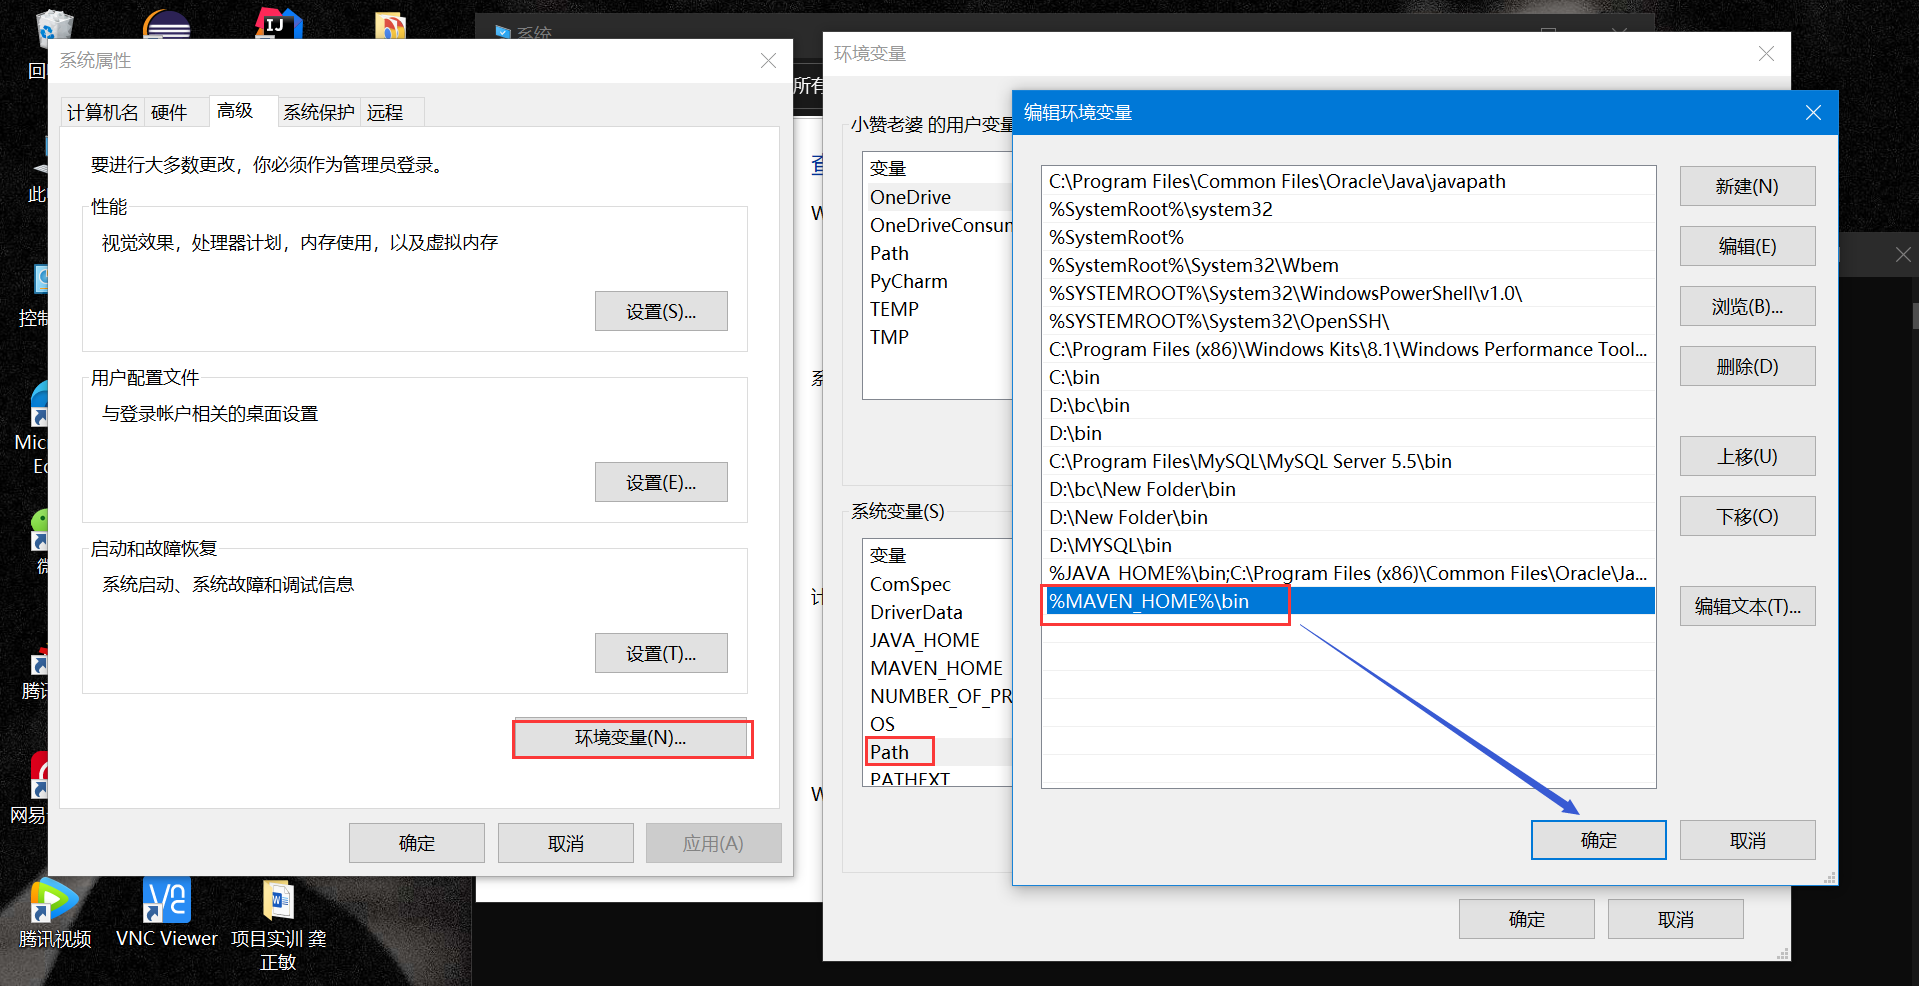Viewport: 1919px width, 986px height.
Task: Switch to the 系统保护 tab
Action: pos(318,113)
